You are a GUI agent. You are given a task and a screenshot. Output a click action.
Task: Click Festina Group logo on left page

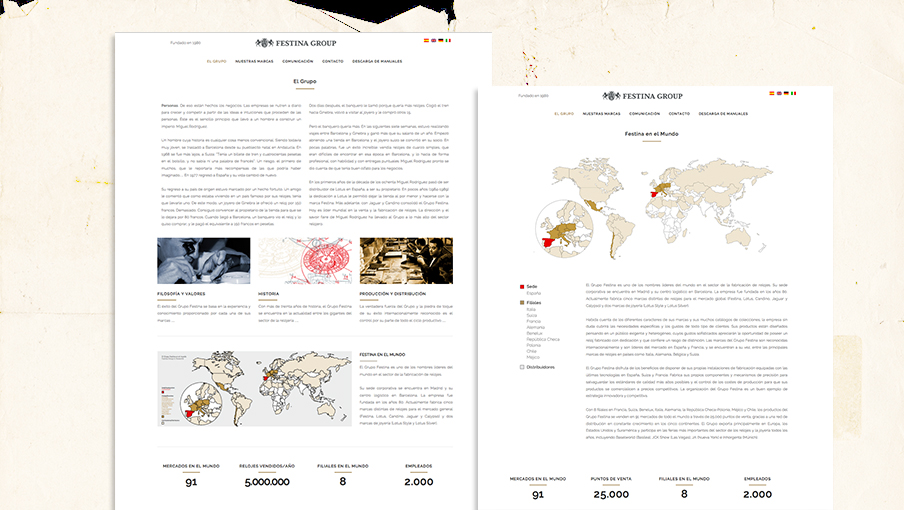296,43
